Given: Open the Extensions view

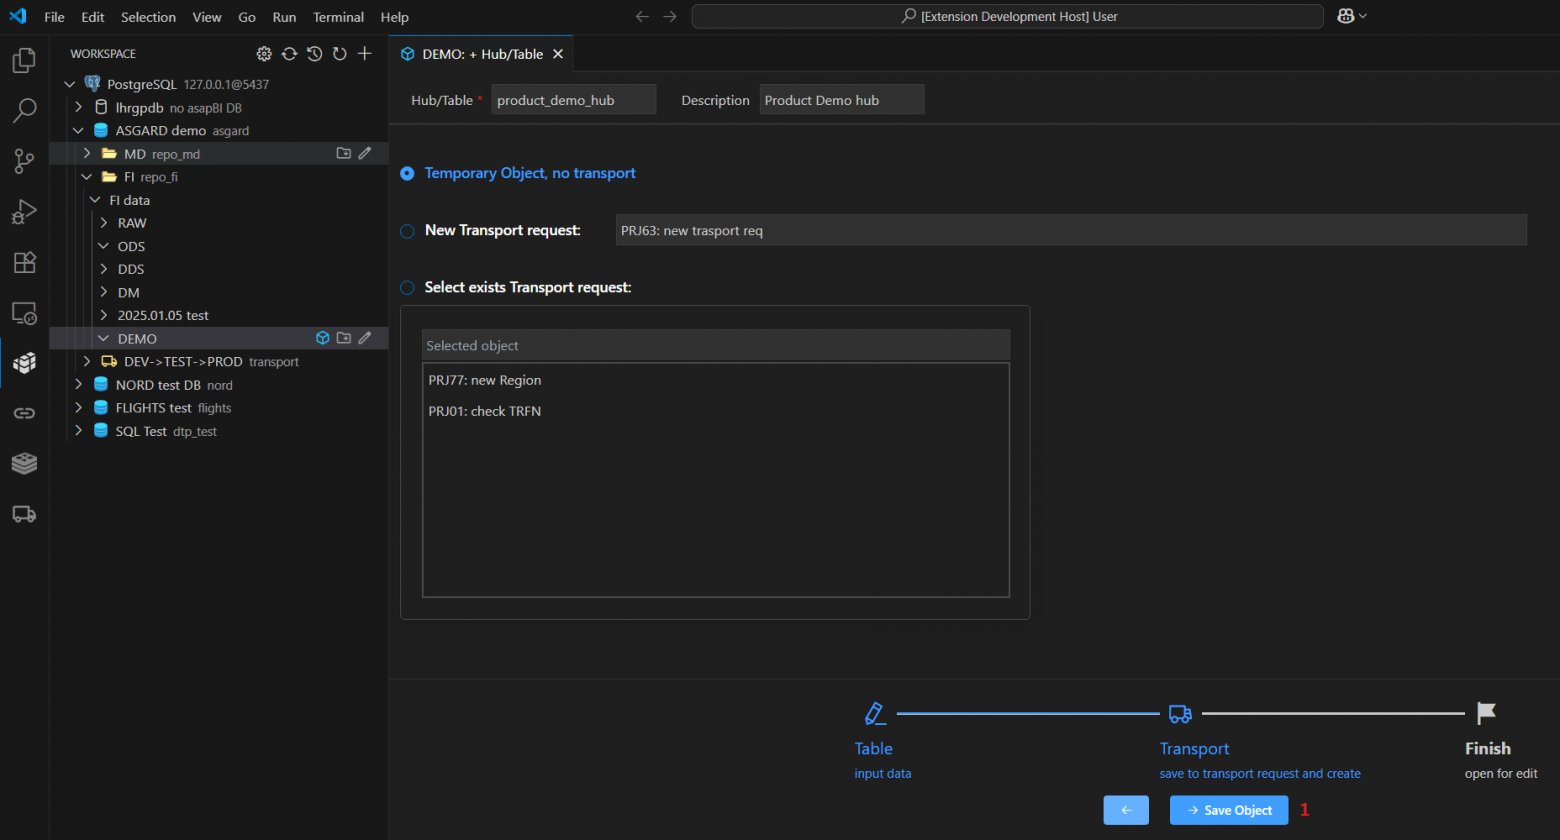Looking at the screenshot, I should (x=24, y=262).
